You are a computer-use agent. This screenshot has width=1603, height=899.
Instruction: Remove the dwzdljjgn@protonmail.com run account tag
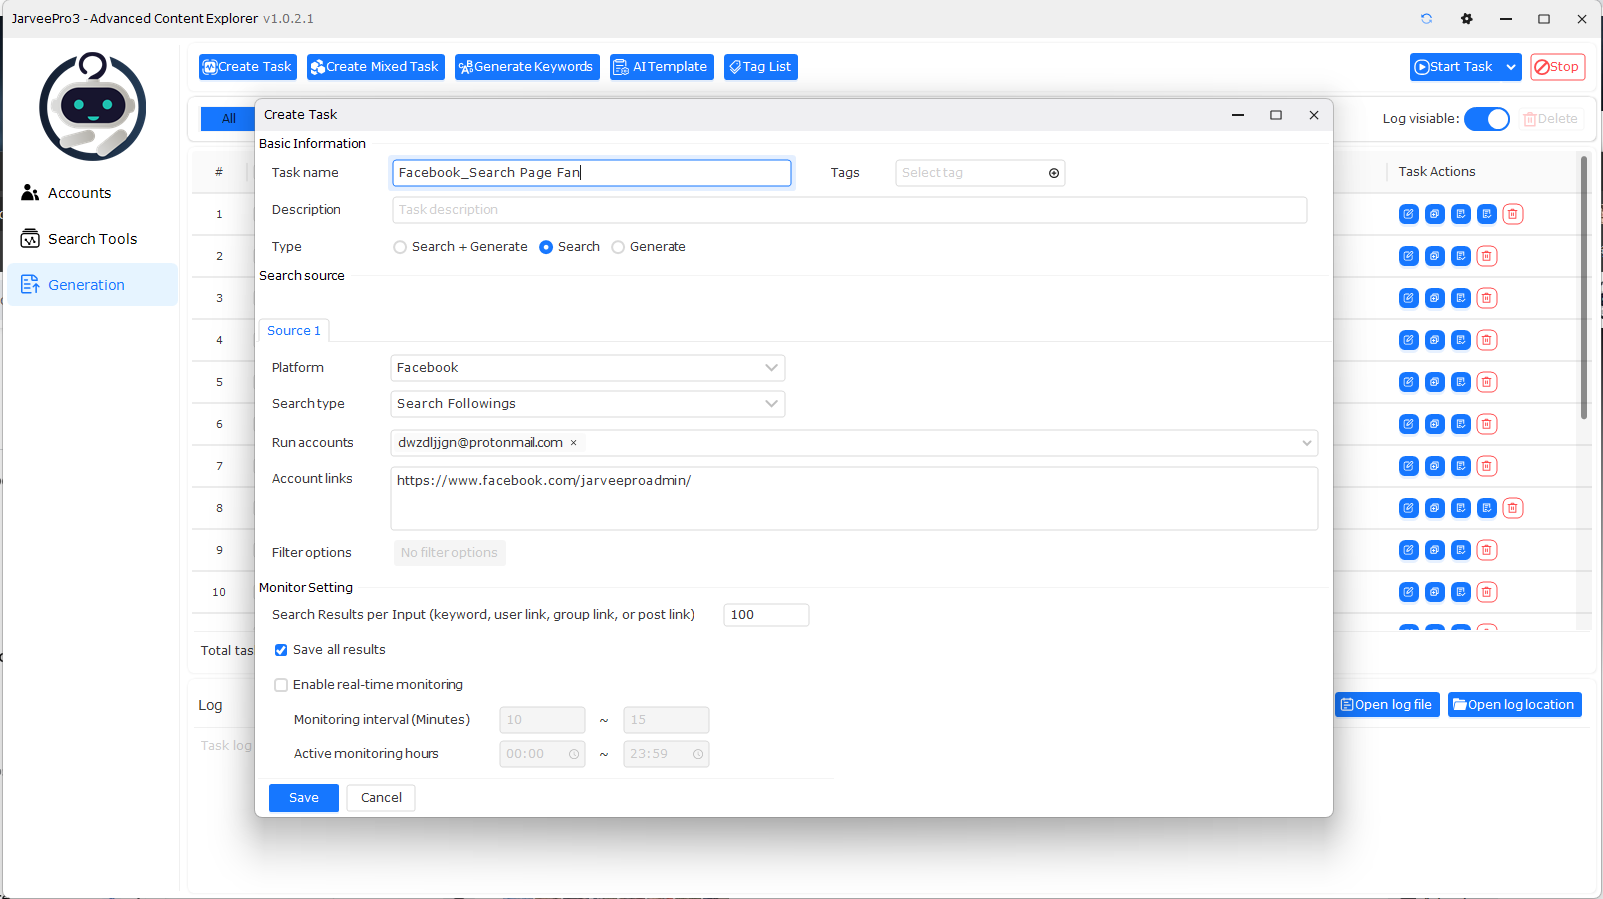573,443
